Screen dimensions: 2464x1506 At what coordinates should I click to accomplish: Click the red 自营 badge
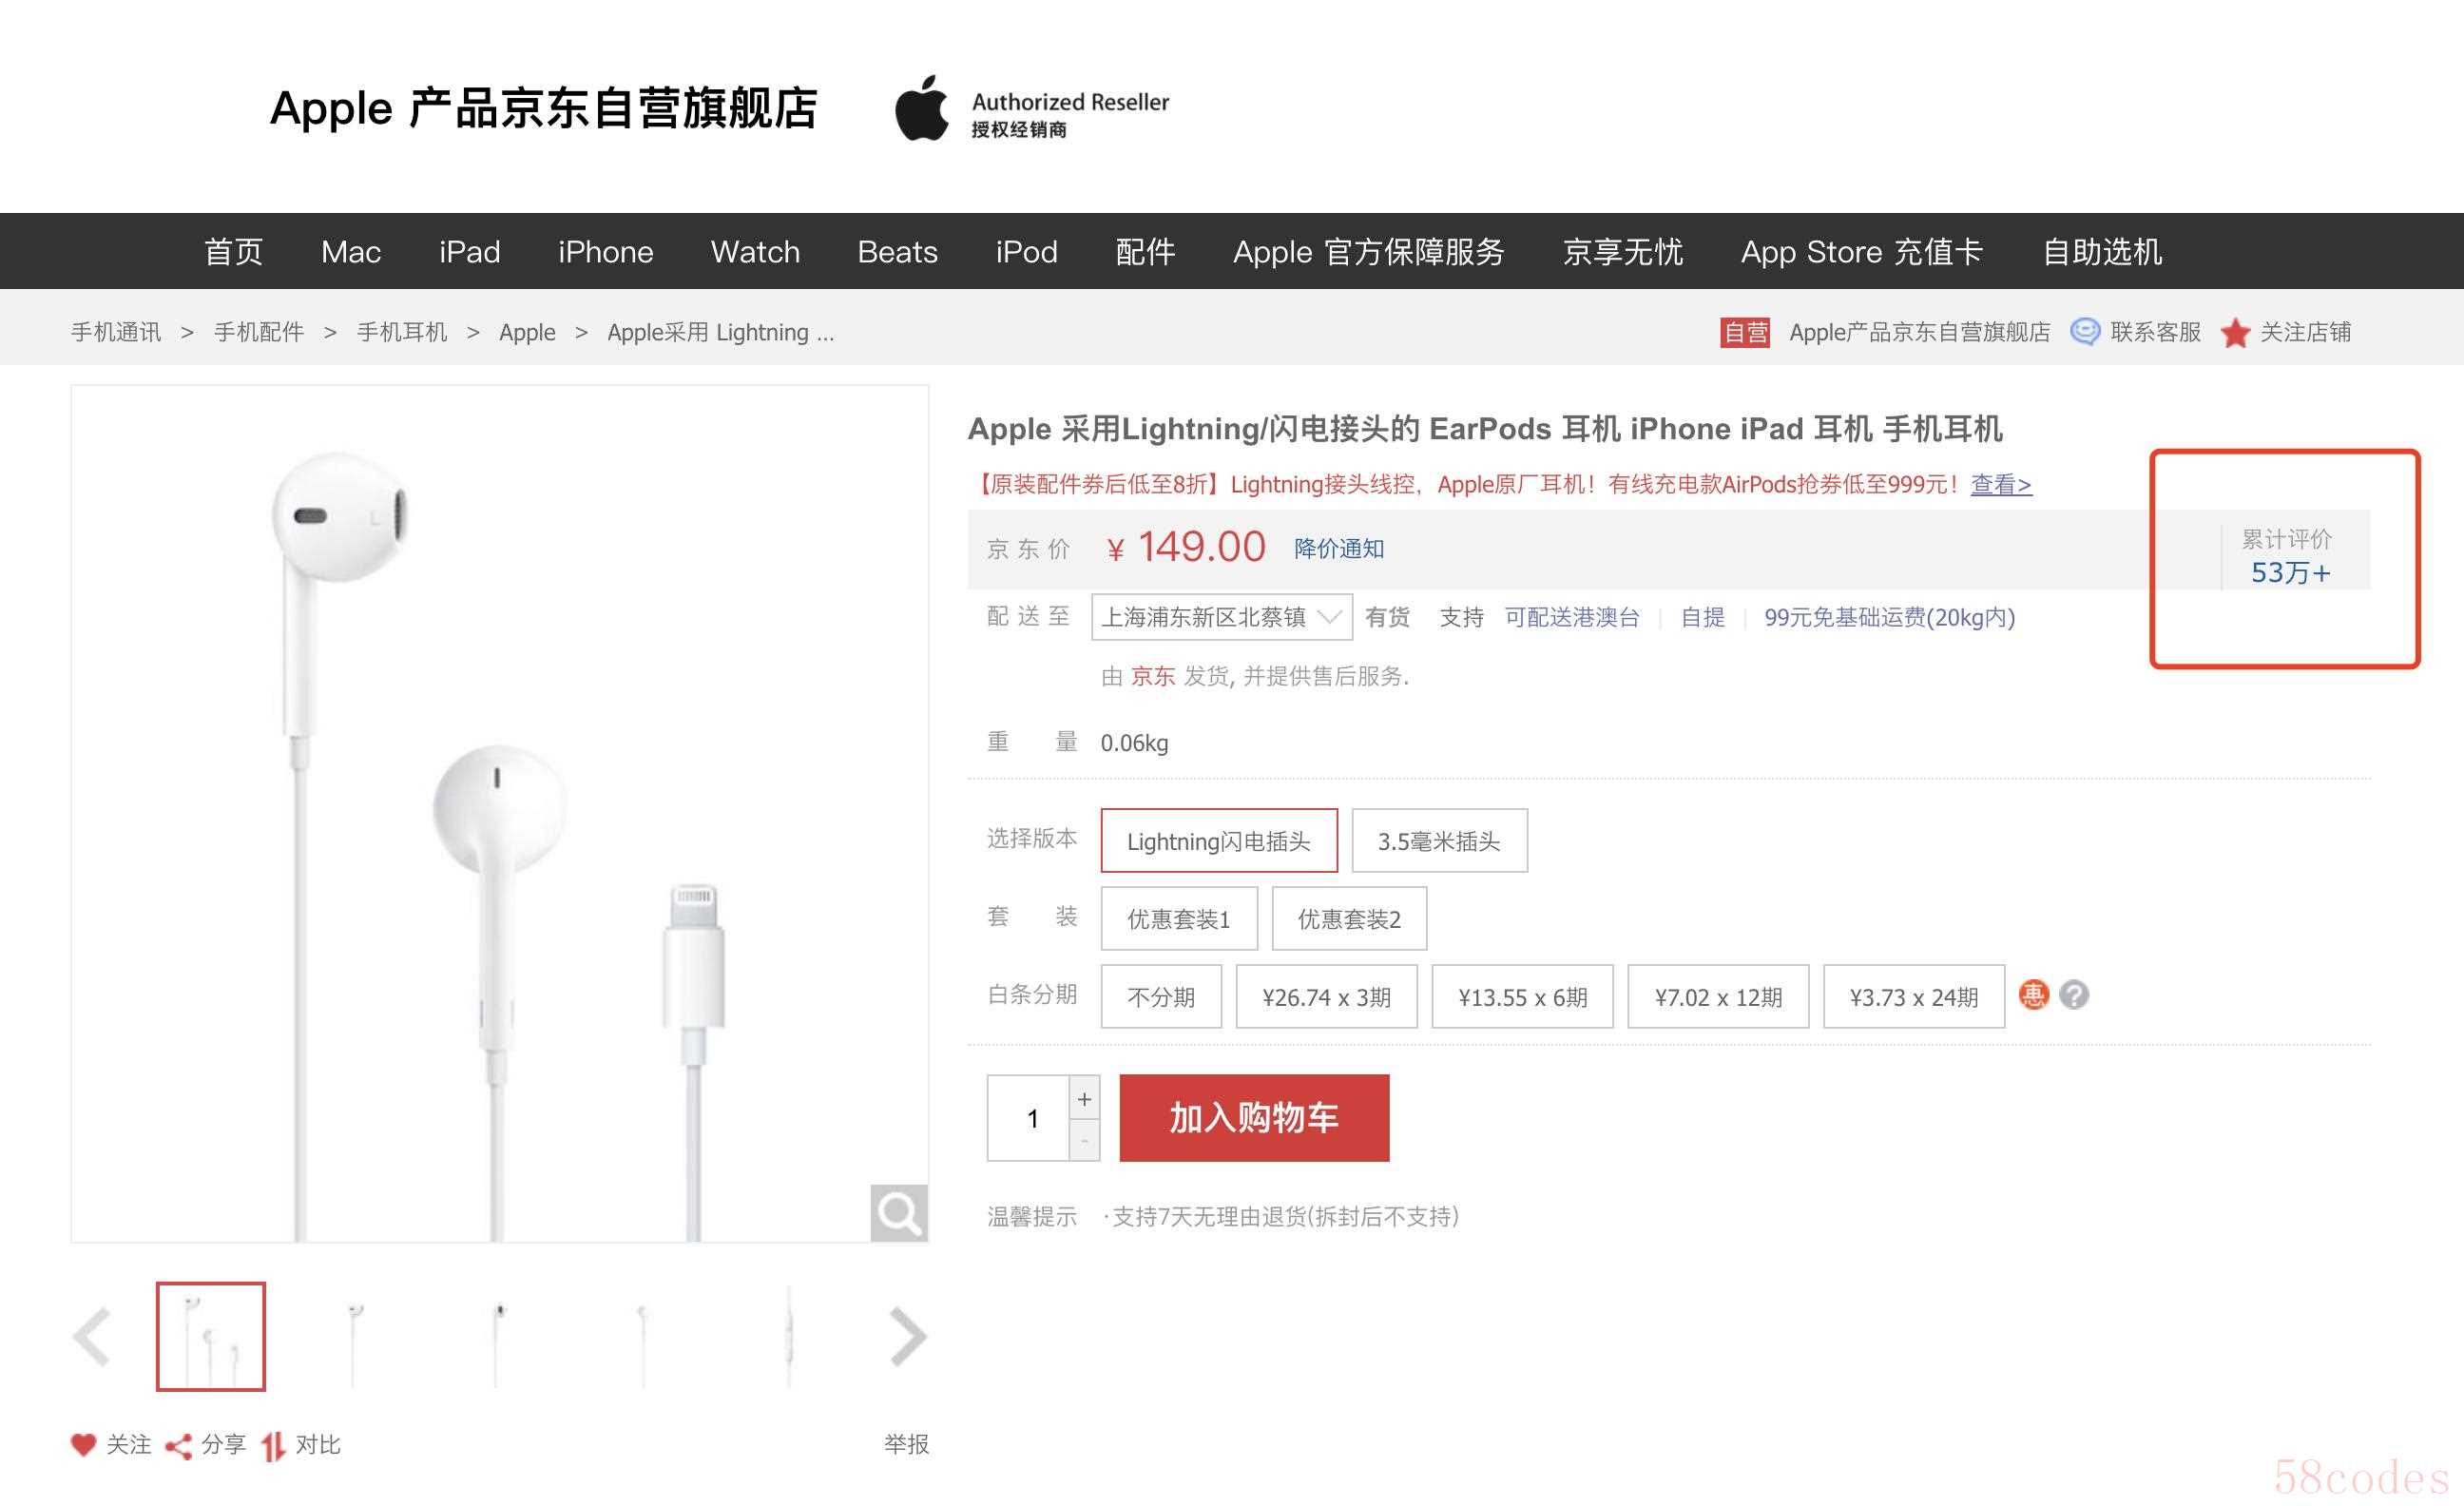pyautogui.click(x=1745, y=332)
